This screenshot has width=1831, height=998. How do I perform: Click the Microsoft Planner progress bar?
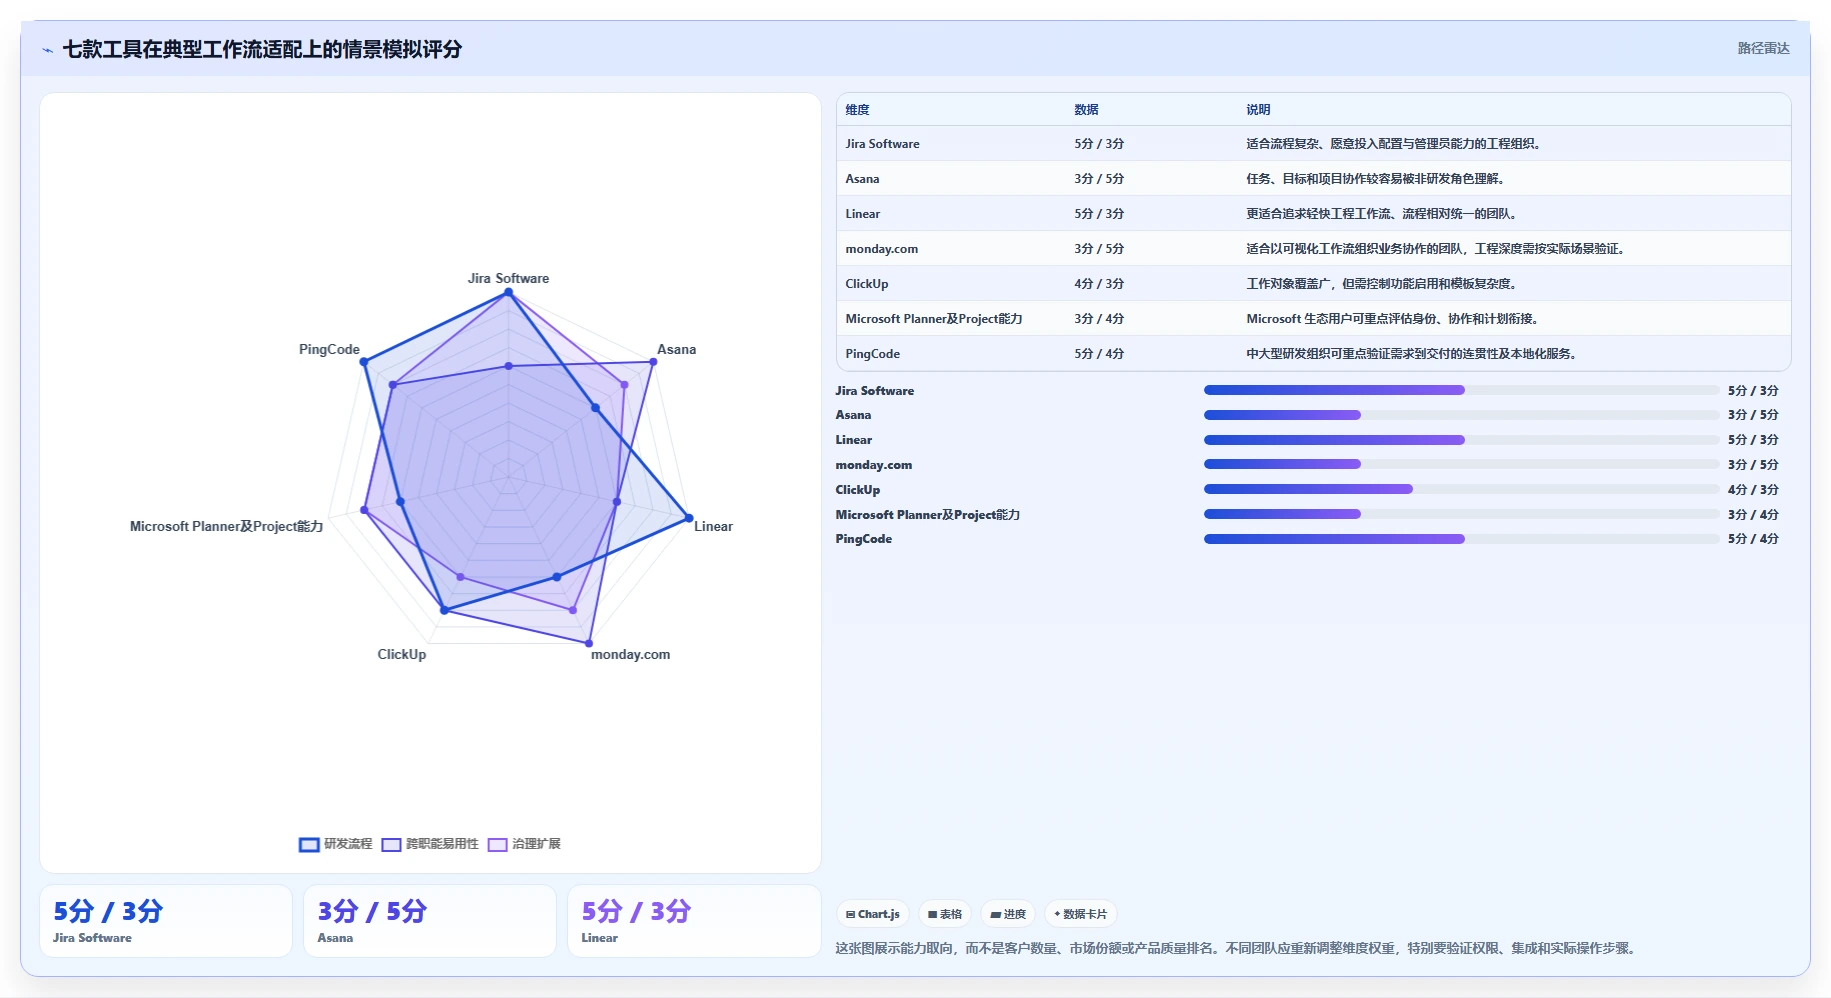click(1462, 514)
